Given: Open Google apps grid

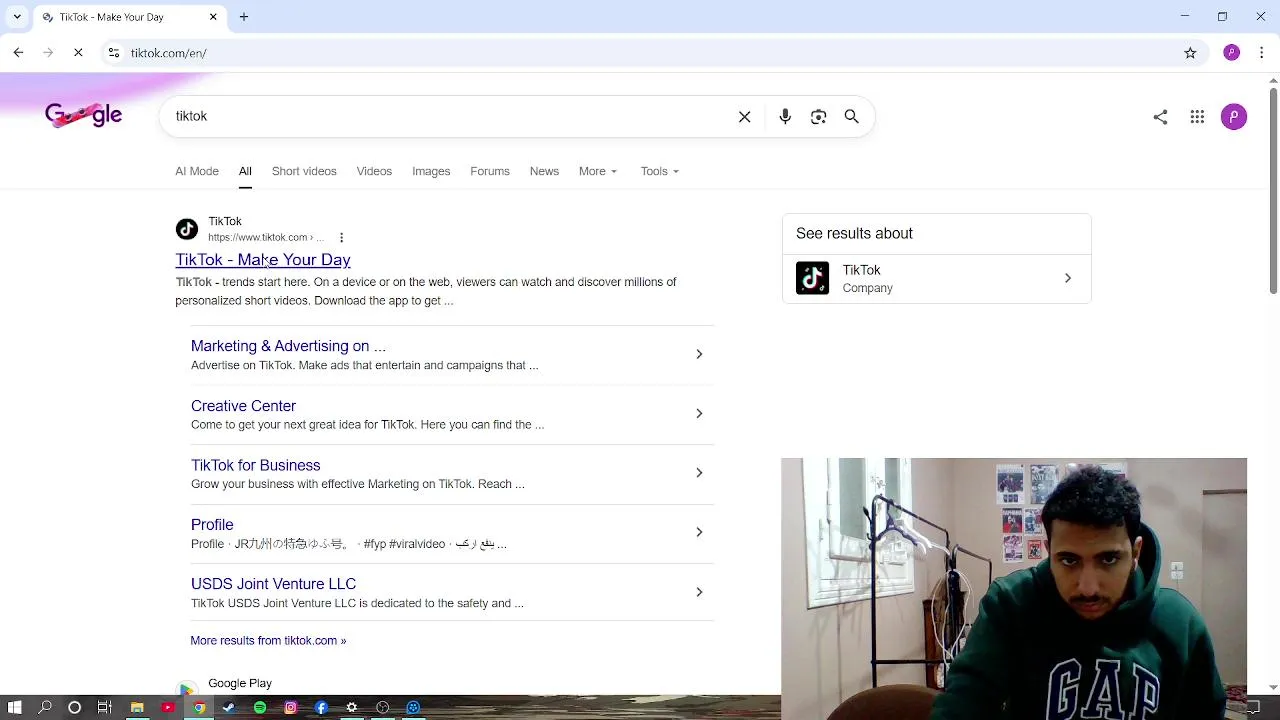Looking at the screenshot, I should (1197, 117).
